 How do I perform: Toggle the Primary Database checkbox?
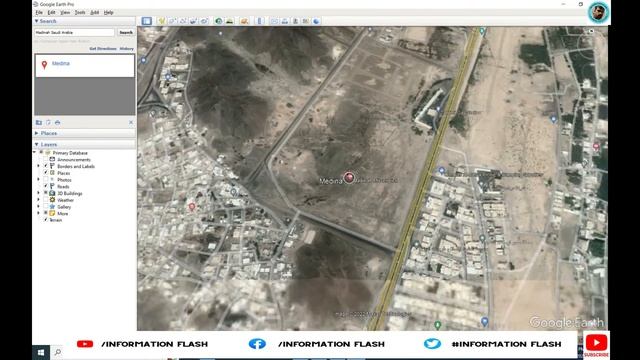click(41, 153)
